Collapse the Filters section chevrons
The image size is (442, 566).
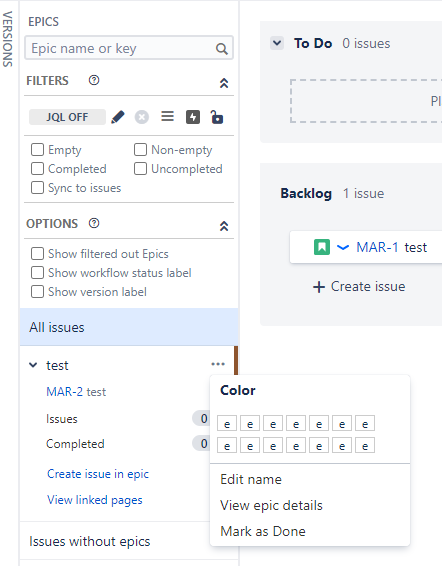click(x=224, y=83)
